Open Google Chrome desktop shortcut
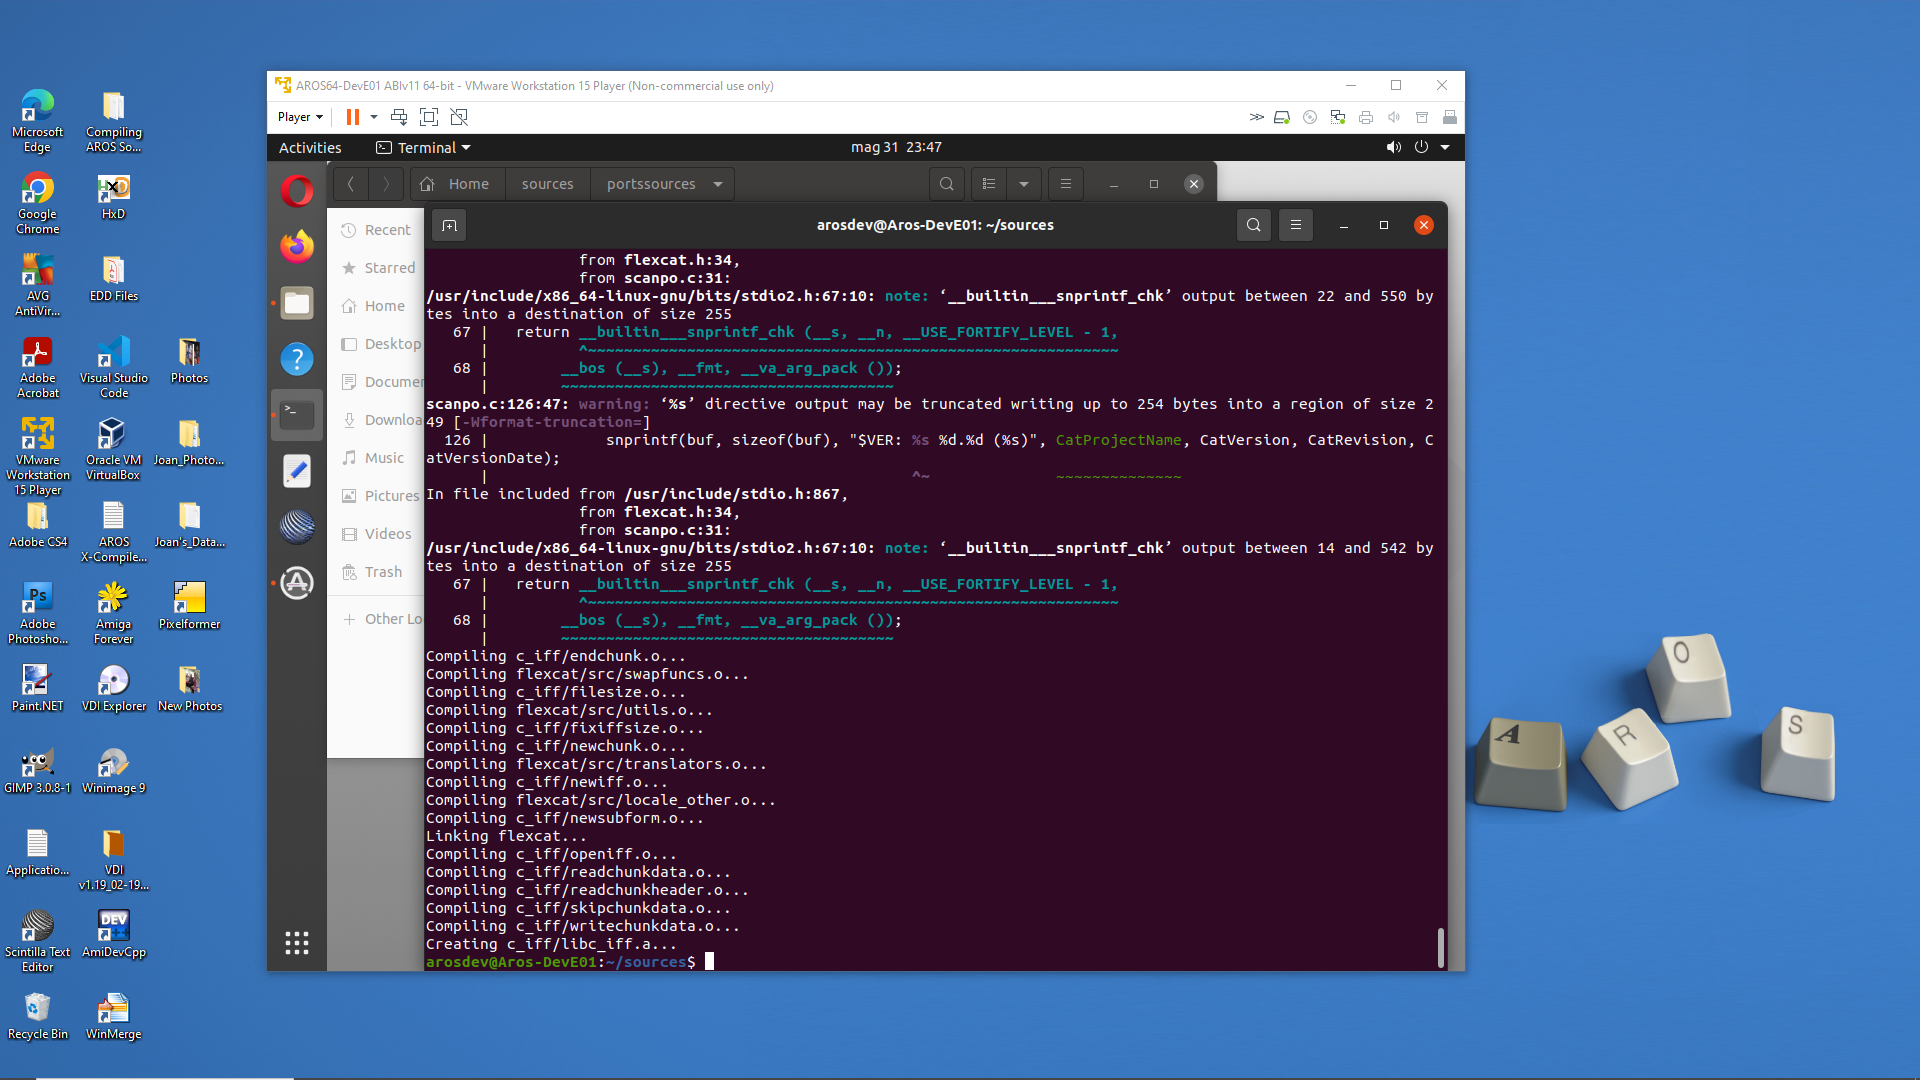The image size is (1920, 1080). [38, 203]
